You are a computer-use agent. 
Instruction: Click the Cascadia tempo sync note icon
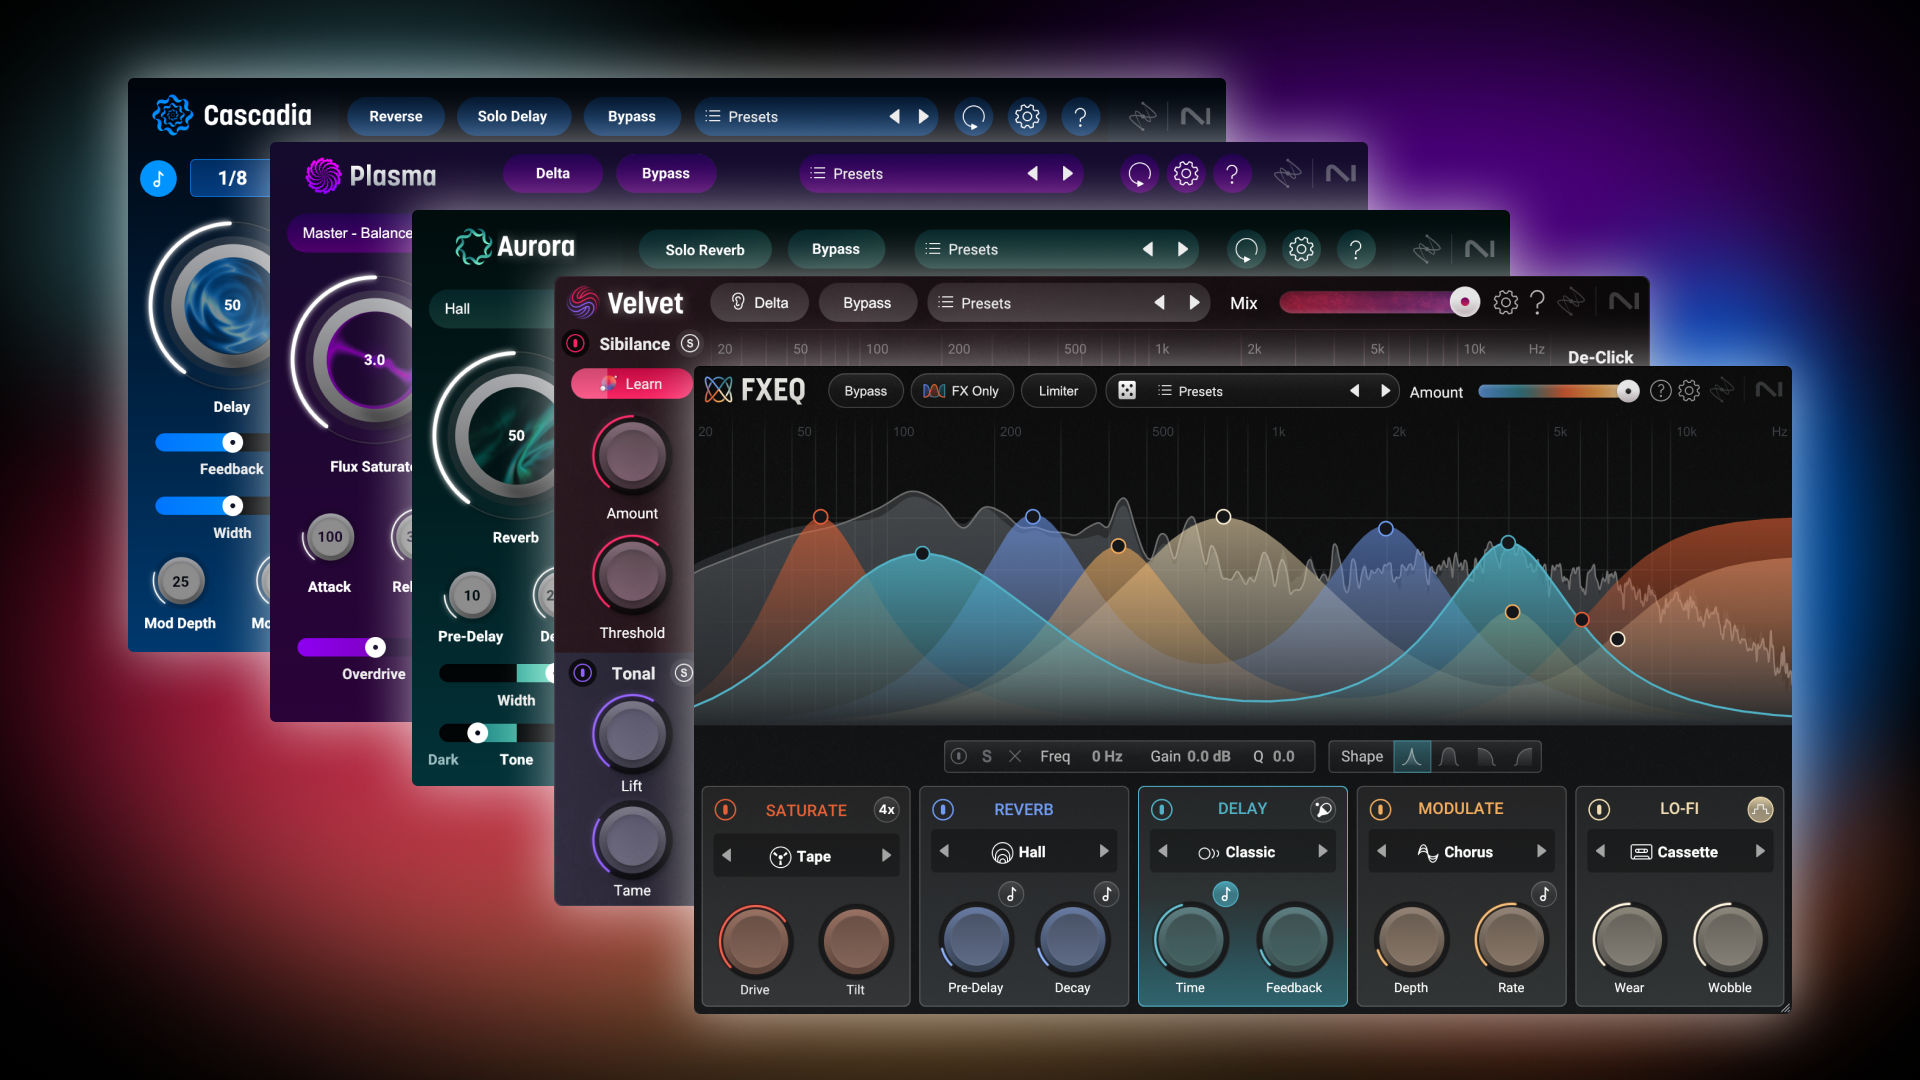tap(158, 179)
